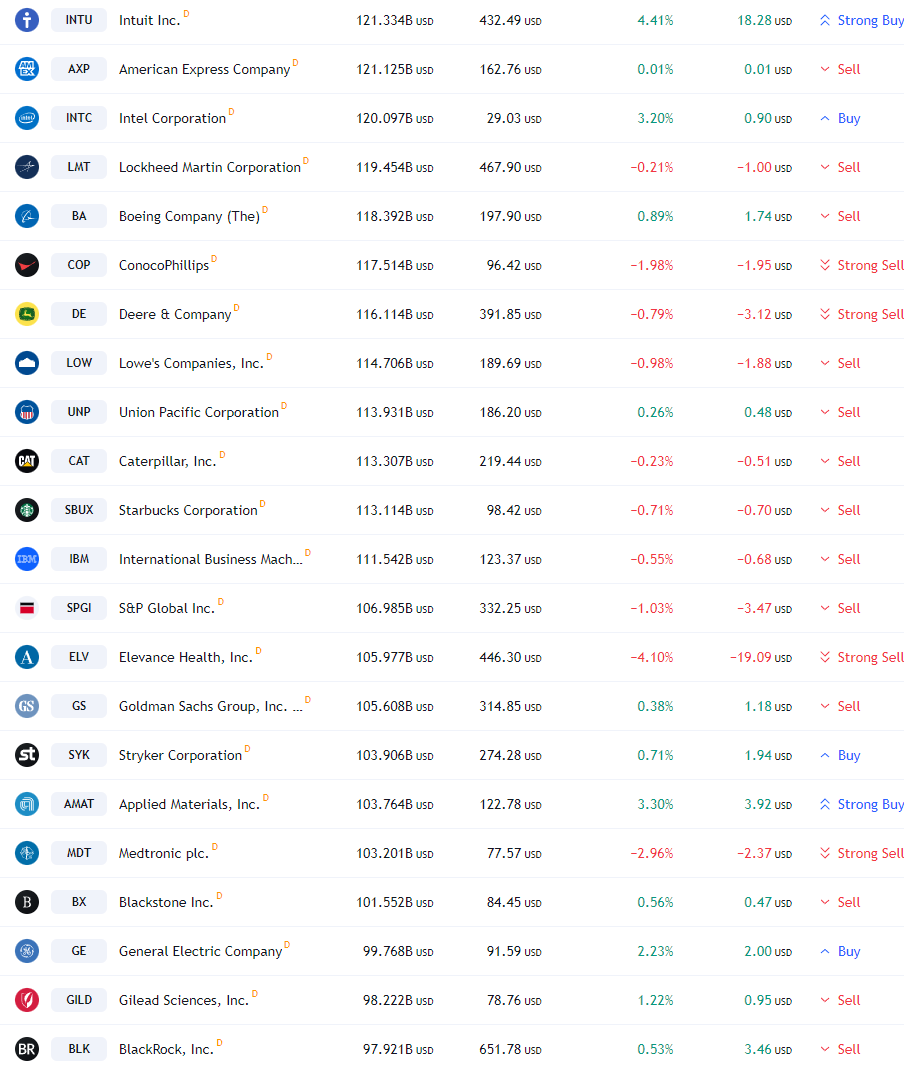Click ConocoPhillips' Strong Sell rating
This screenshot has height=1071, width=904.
[x=862, y=265]
